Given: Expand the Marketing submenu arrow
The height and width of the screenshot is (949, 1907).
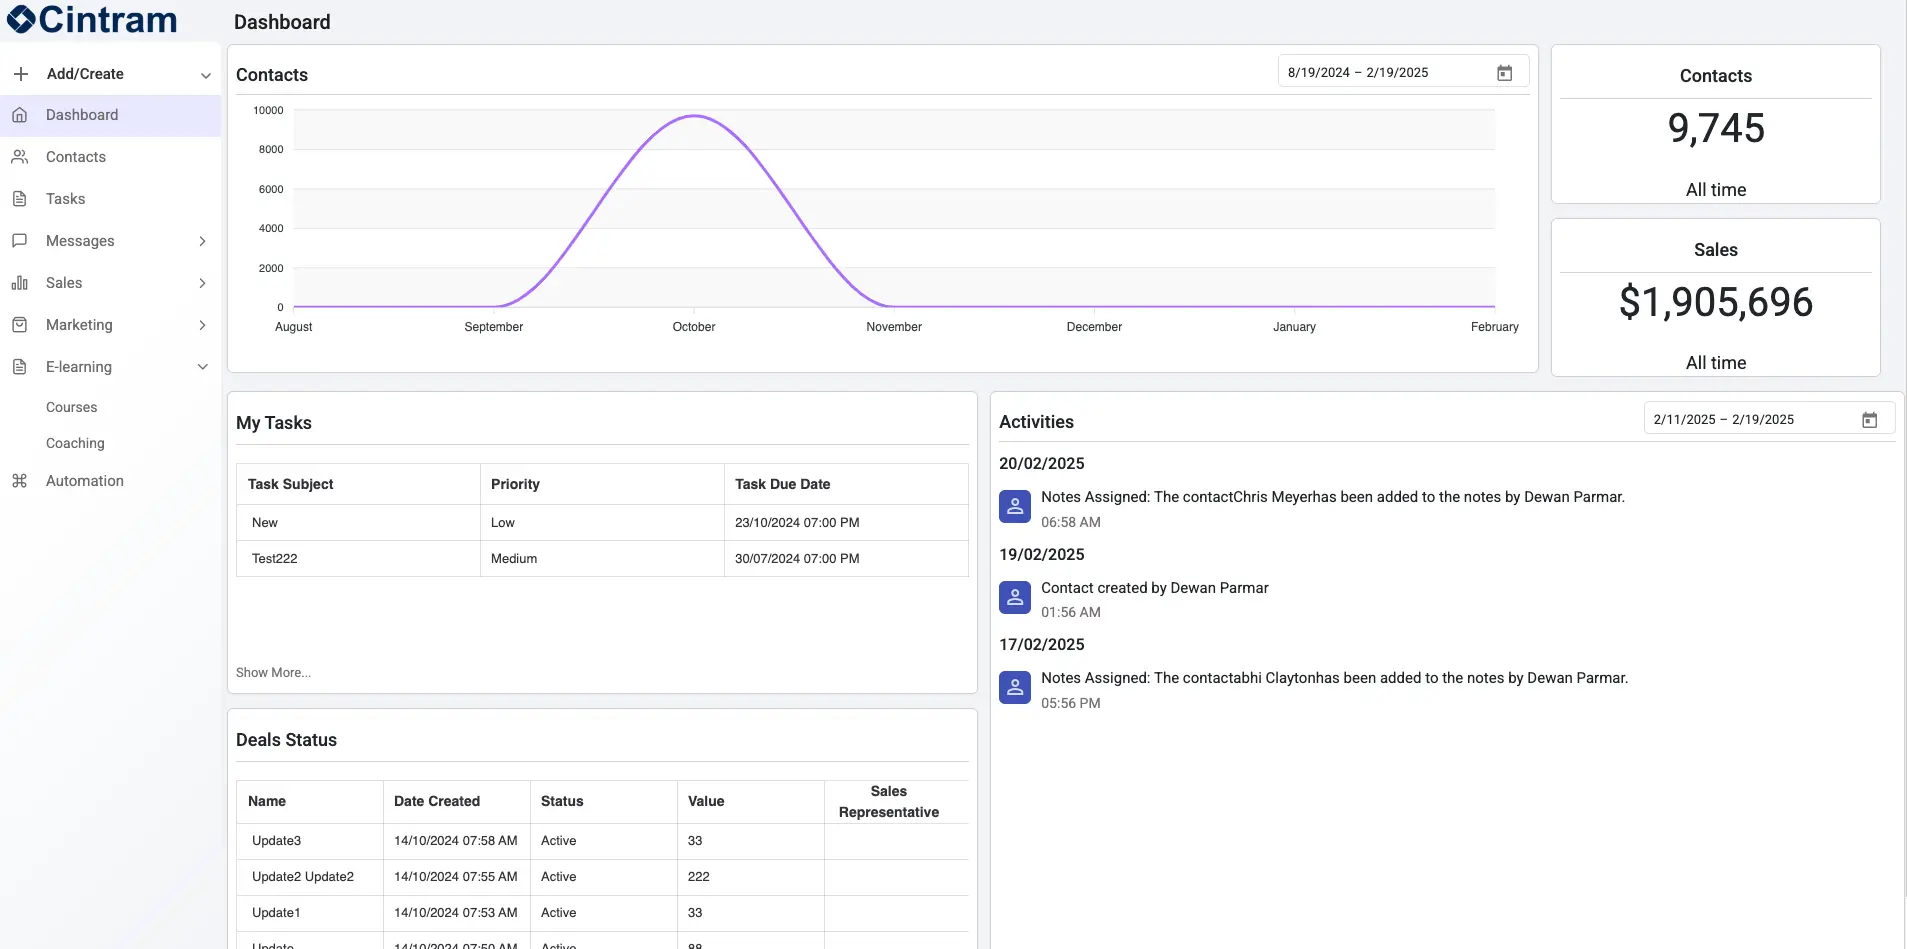Looking at the screenshot, I should pyautogui.click(x=203, y=325).
